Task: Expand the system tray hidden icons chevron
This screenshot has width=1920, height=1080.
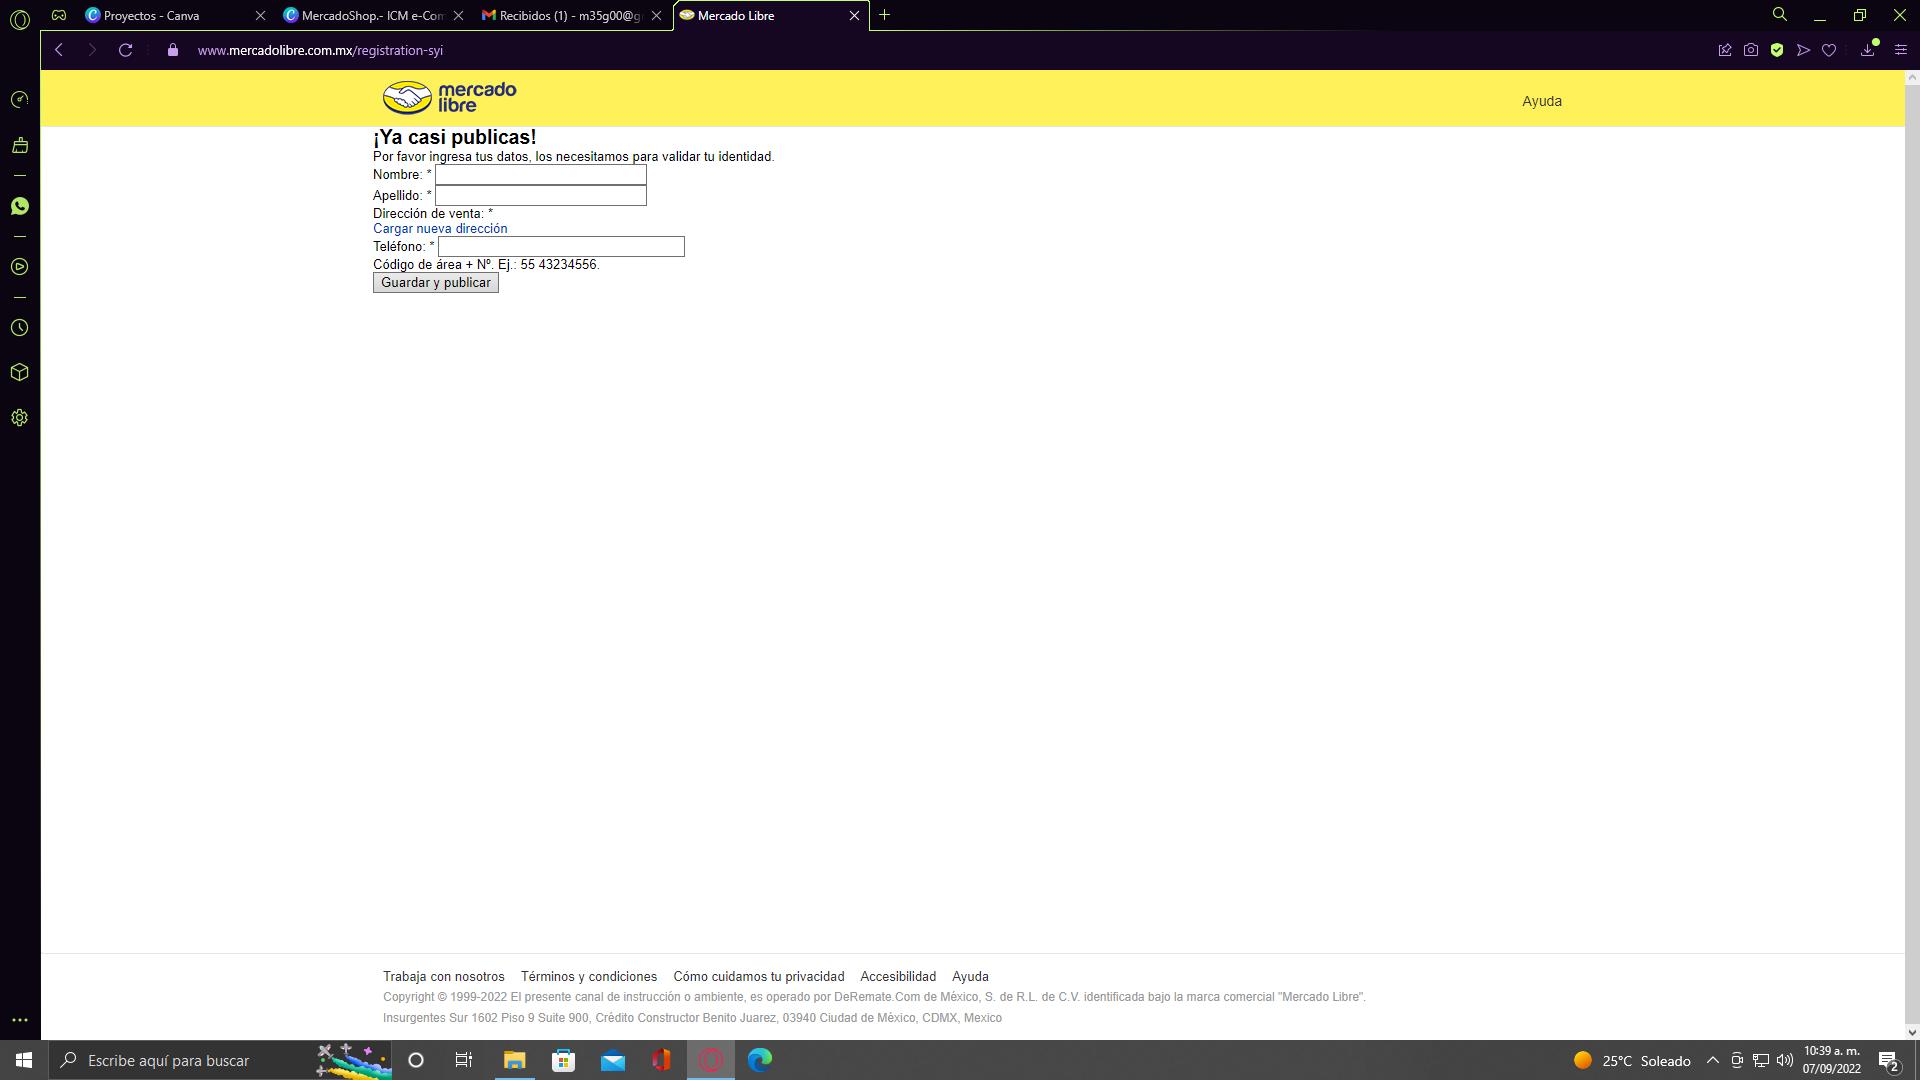Action: [x=1712, y=1060]
